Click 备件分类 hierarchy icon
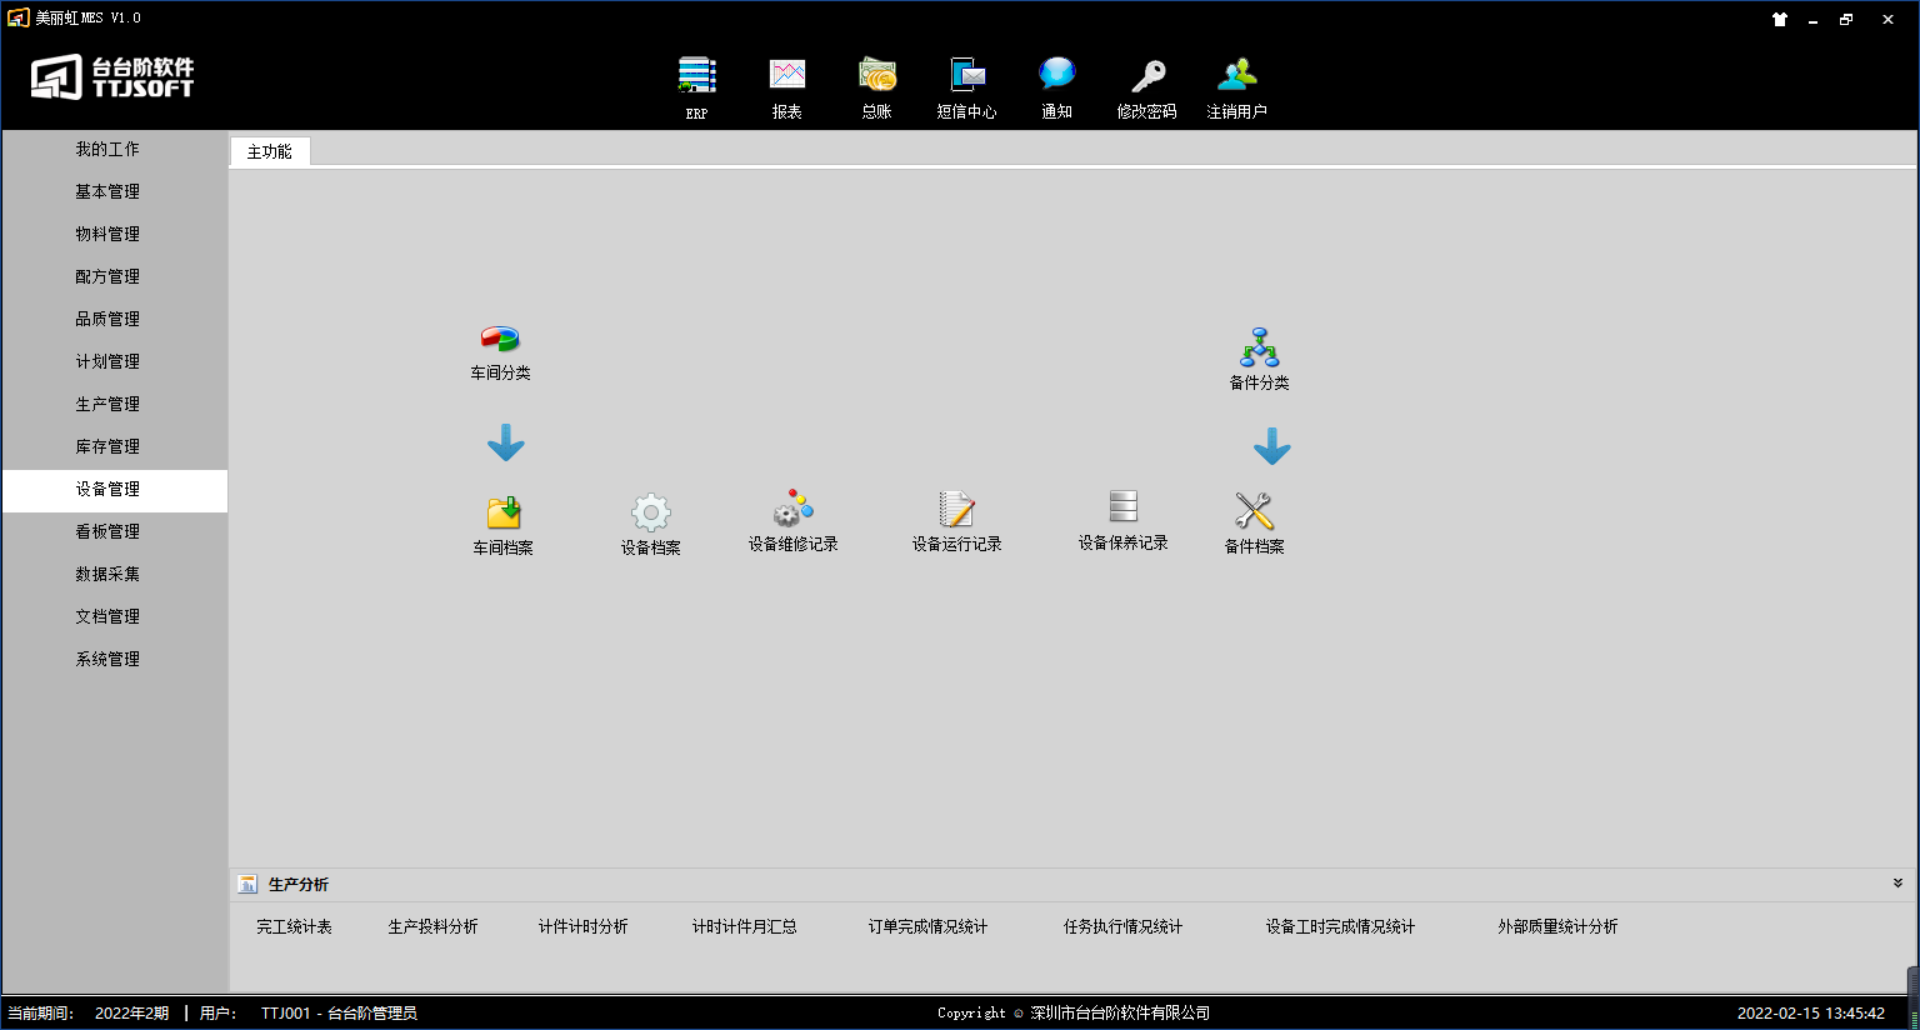Image resolution: width=1920 pixels, height=1030 pixels. (1259, 348)
